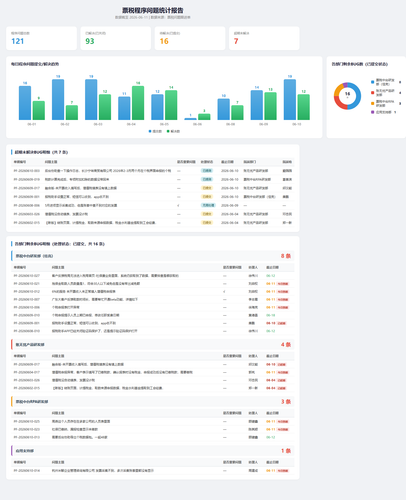Click the green bar for 06-06
This screenshot has height=500, width=406.
(x=204, y=117)
